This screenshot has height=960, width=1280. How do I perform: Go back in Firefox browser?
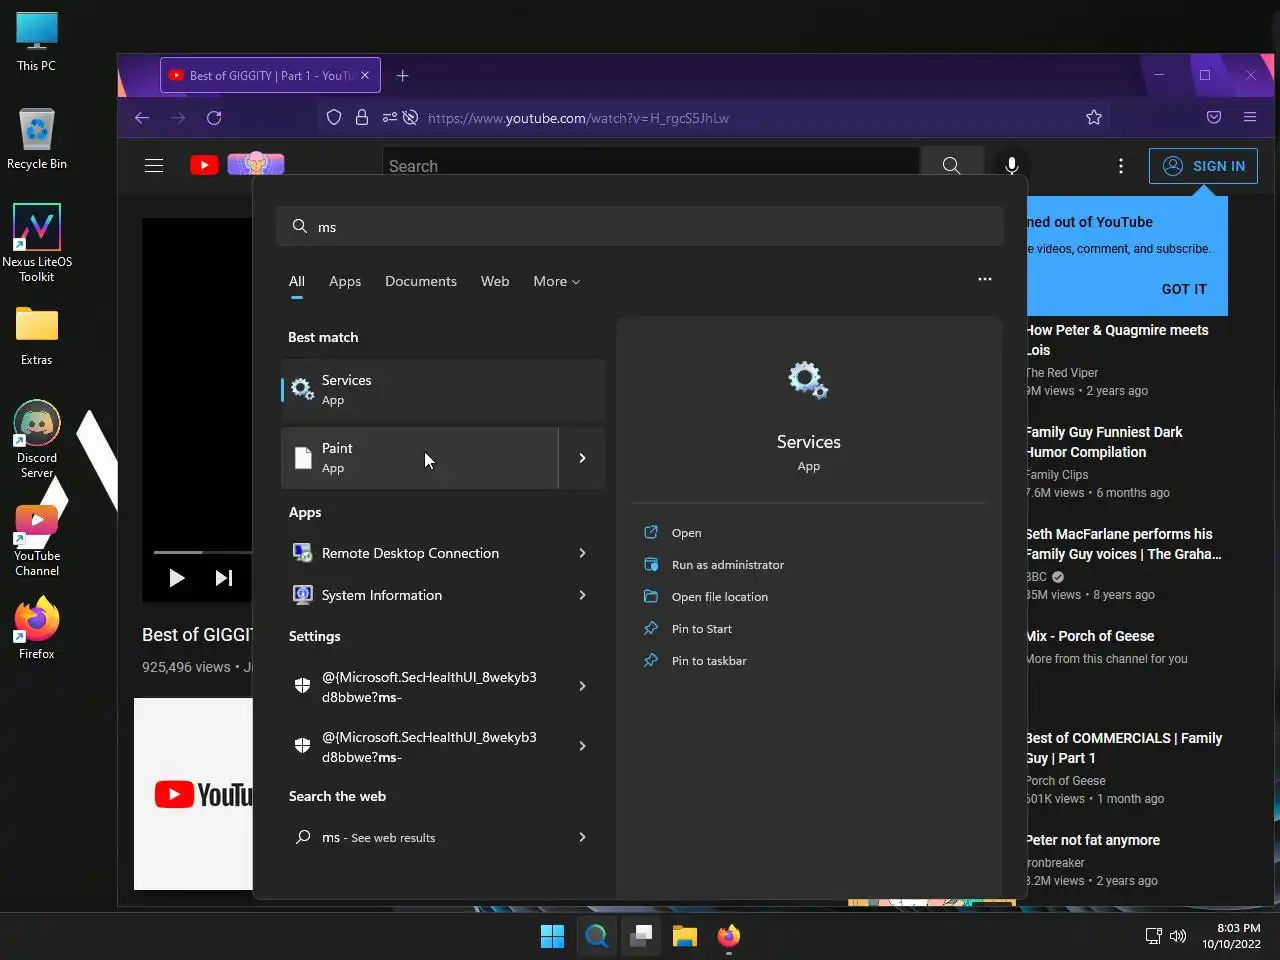tap(142, 118)
